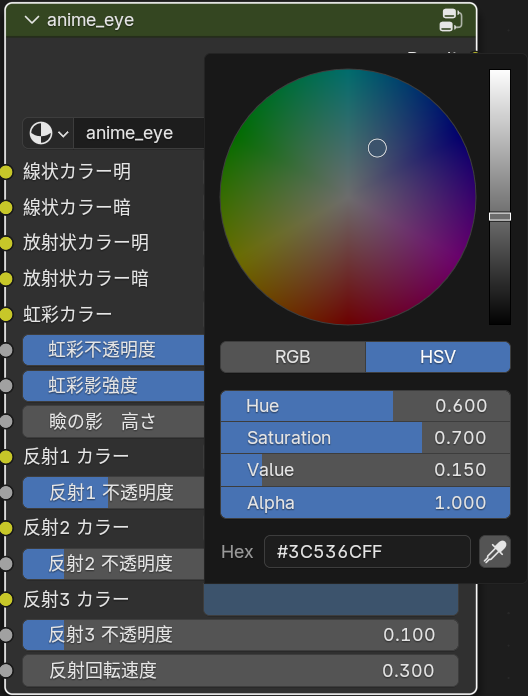Viewport: 528px width, 696px height.
Task: Click the 線状カラー明 input socket
Action: click(5, 172)
